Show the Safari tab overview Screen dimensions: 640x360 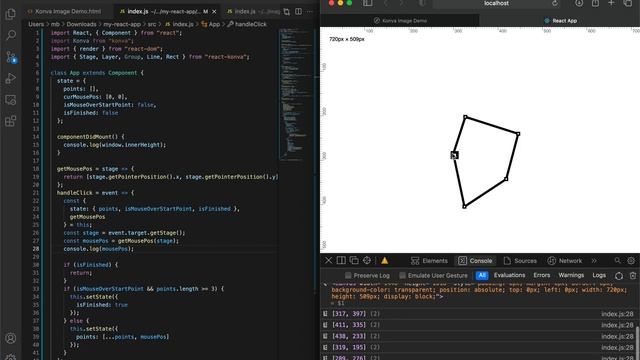point(628,3)
